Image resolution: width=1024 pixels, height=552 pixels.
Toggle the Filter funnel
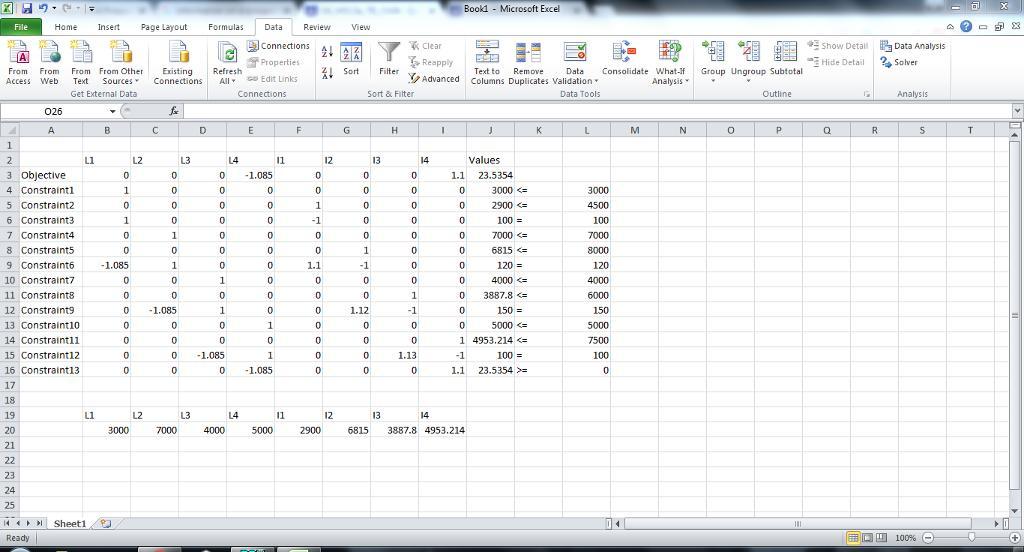[389, 59]
